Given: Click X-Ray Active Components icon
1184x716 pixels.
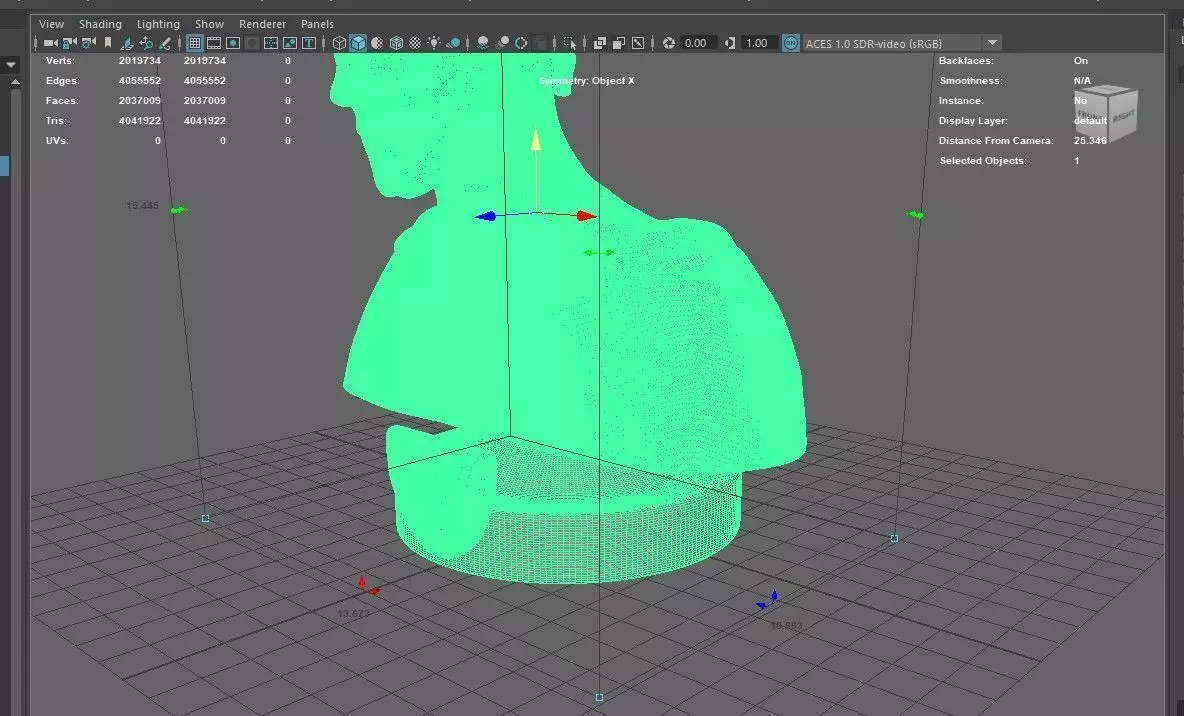Looking at the screenshot, I should pos(618,43).
